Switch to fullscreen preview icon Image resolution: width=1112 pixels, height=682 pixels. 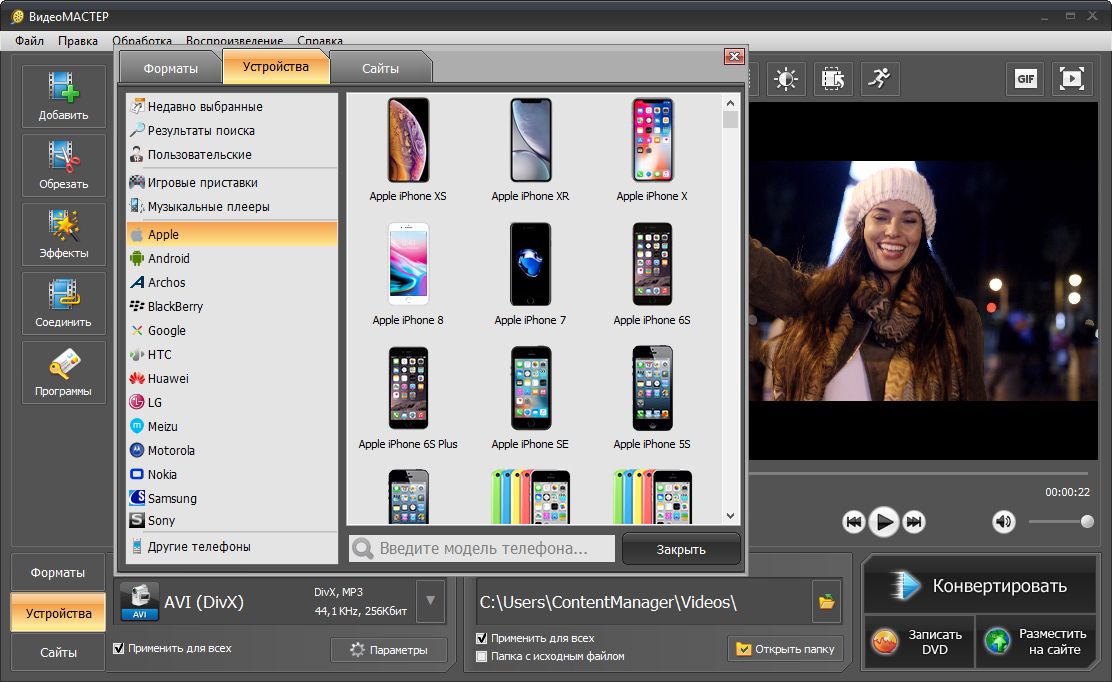[1072, 79]
